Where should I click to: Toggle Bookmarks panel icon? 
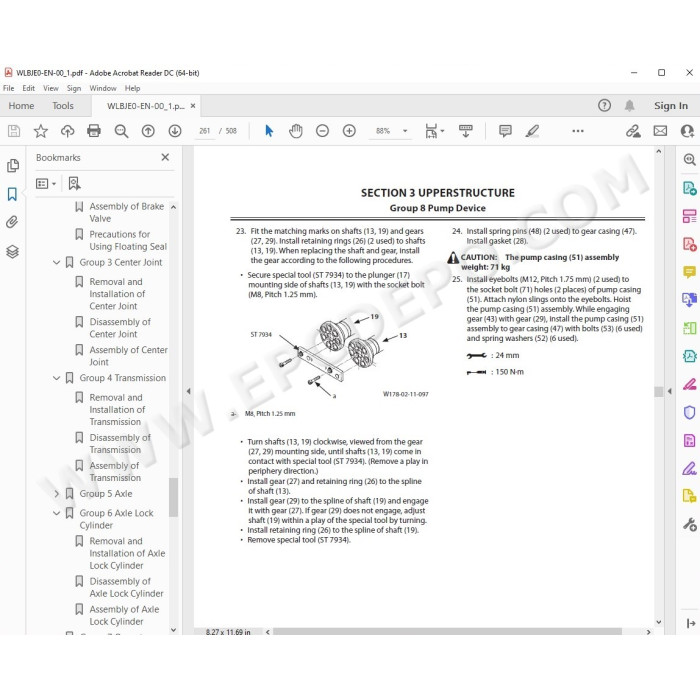click(12, 194)
